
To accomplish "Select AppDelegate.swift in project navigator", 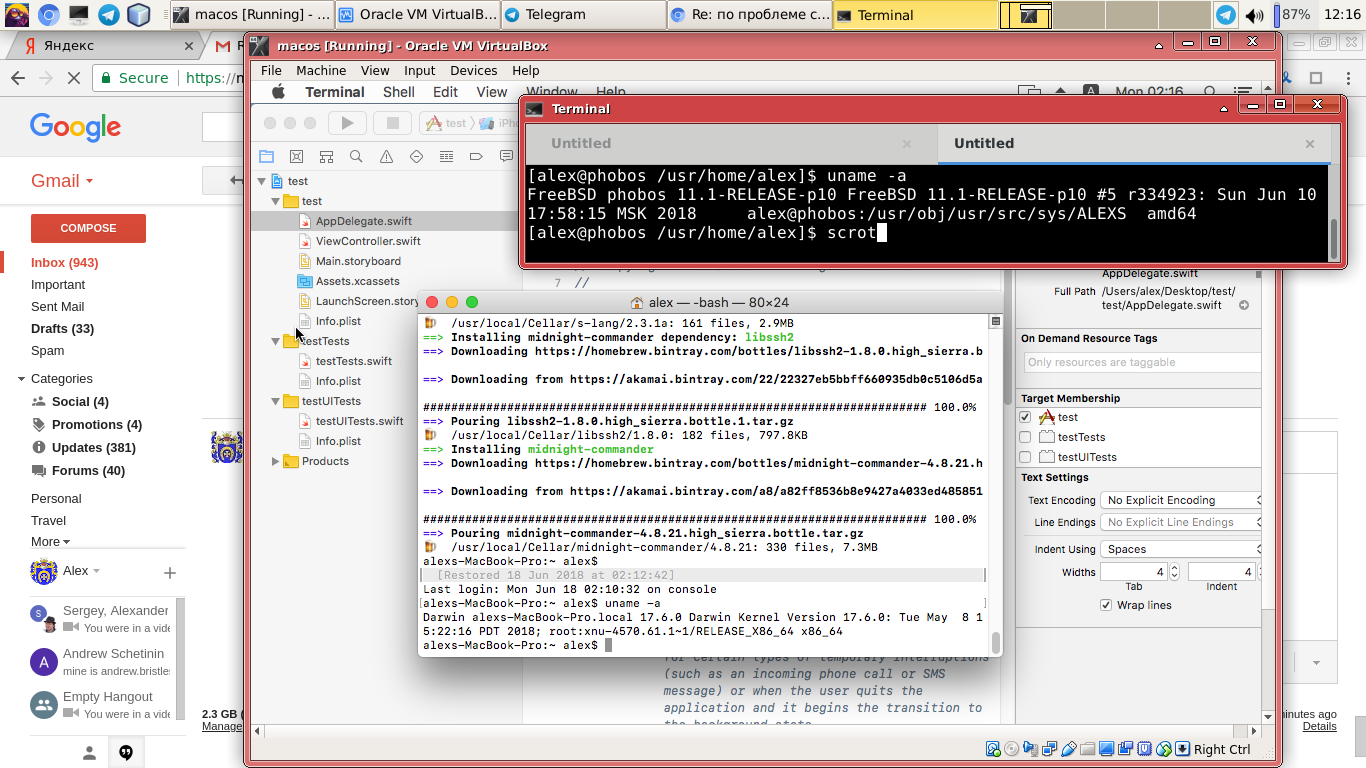I will pos(363,221).
